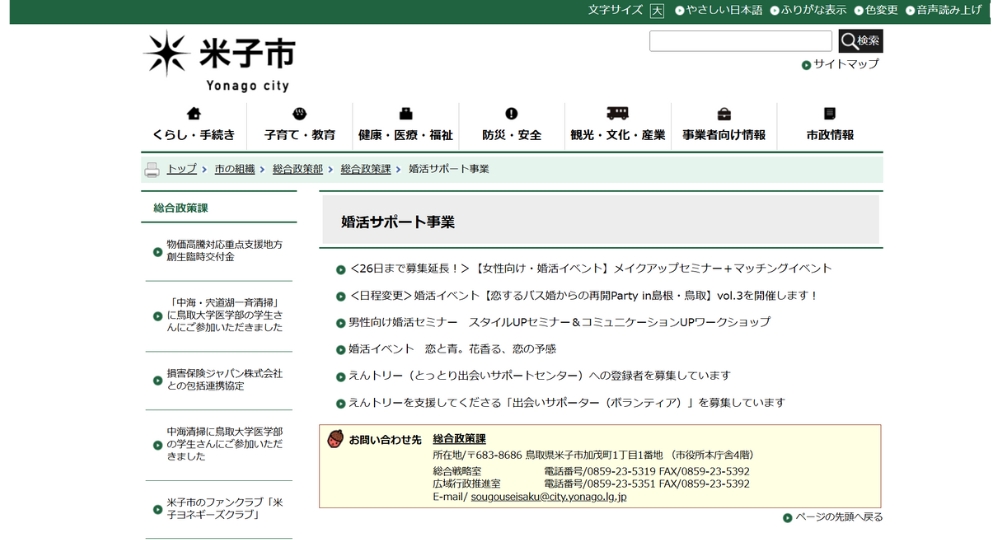Image resolution: width=1000 pixels, height=540 pixels.
Task: Click 婚活サポート事業 breadcrumb text
Action: pyautogui.click(x=449, y=169)
